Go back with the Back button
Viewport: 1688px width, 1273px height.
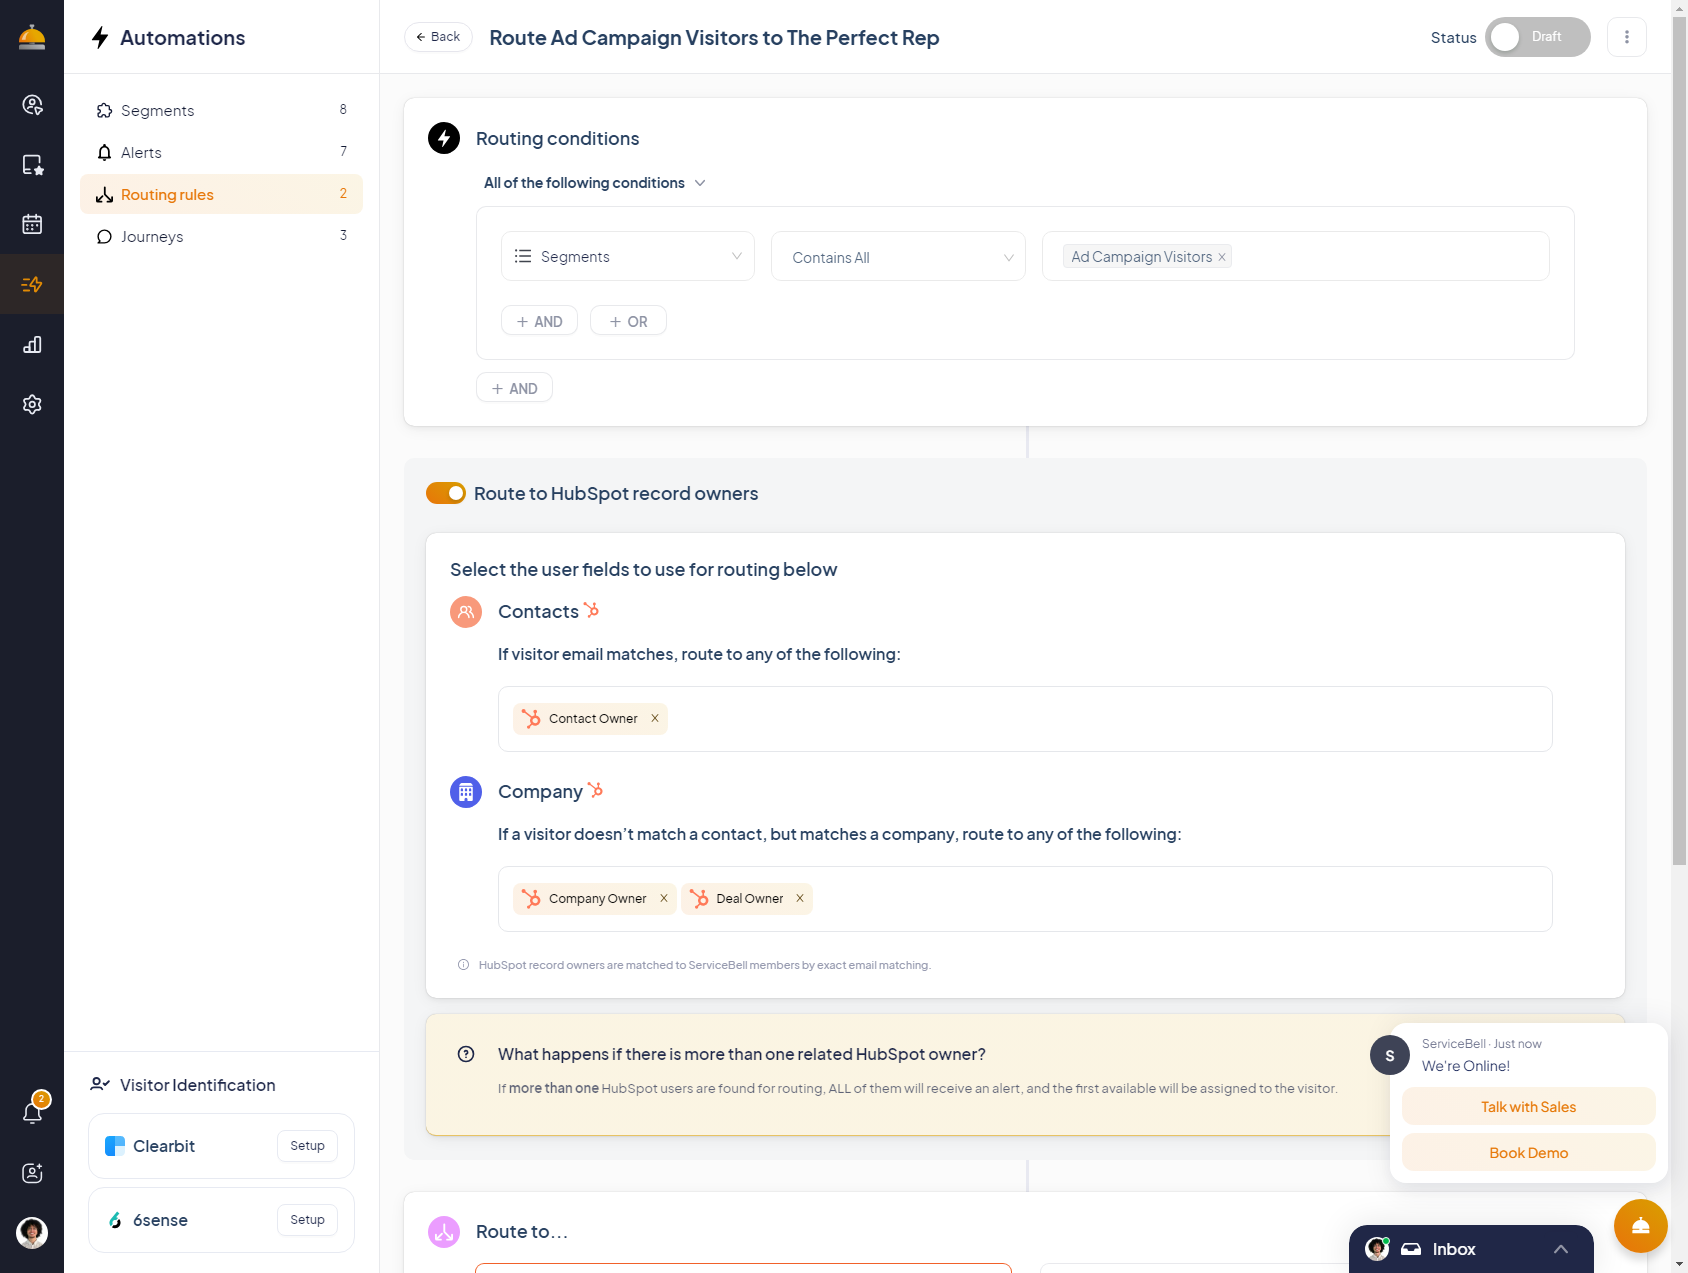coord(438,37)
